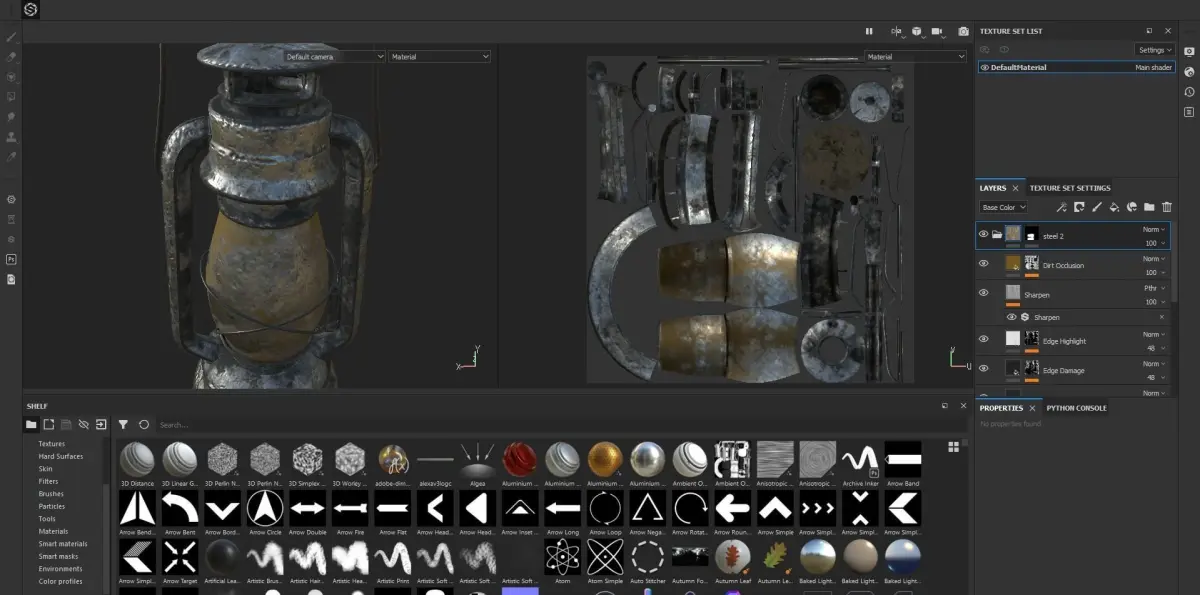Open the display settings icon on right dock

tap(1189, 52)
